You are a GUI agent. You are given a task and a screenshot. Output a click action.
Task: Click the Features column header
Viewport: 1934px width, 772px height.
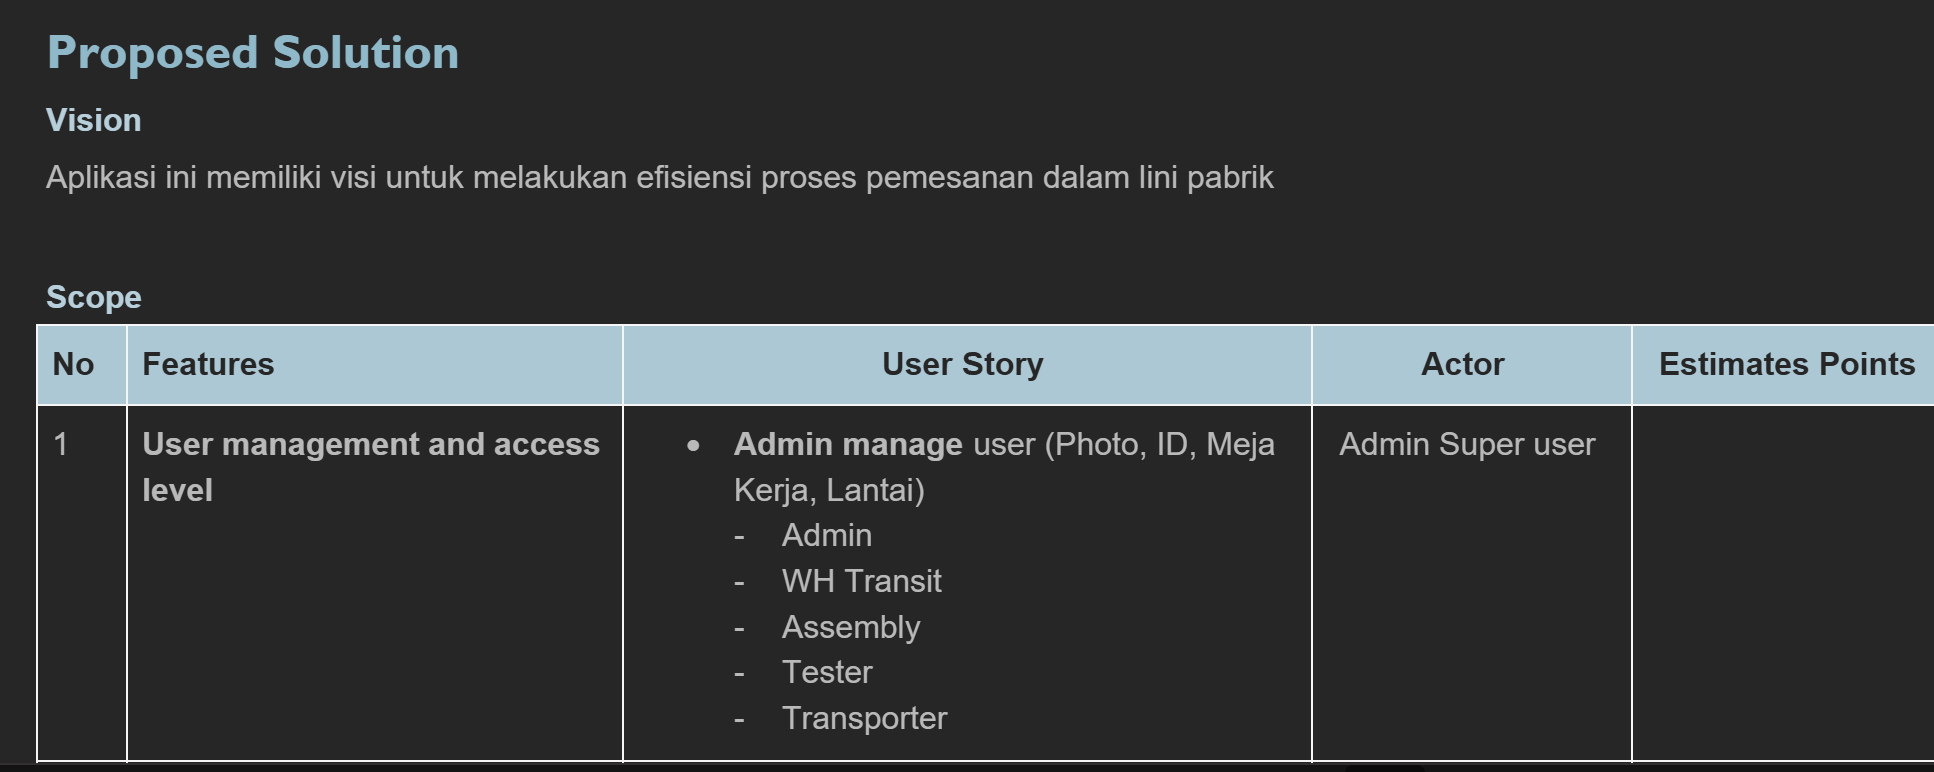coord(375,365)
